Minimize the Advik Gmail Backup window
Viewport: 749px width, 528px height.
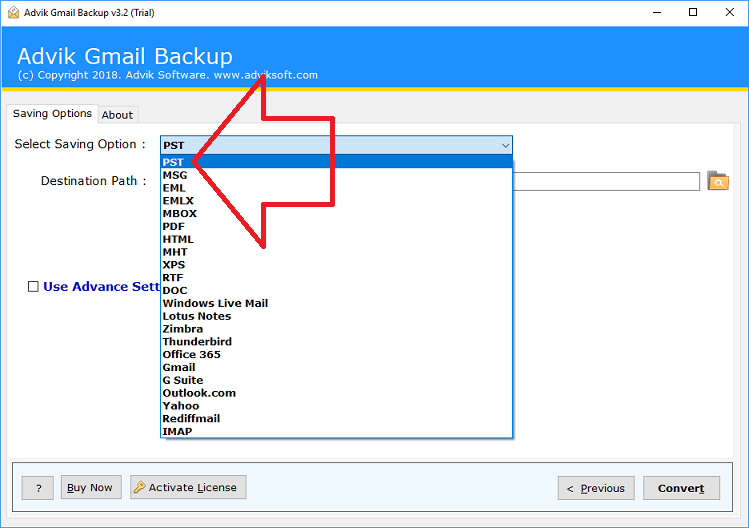point(657,12)
